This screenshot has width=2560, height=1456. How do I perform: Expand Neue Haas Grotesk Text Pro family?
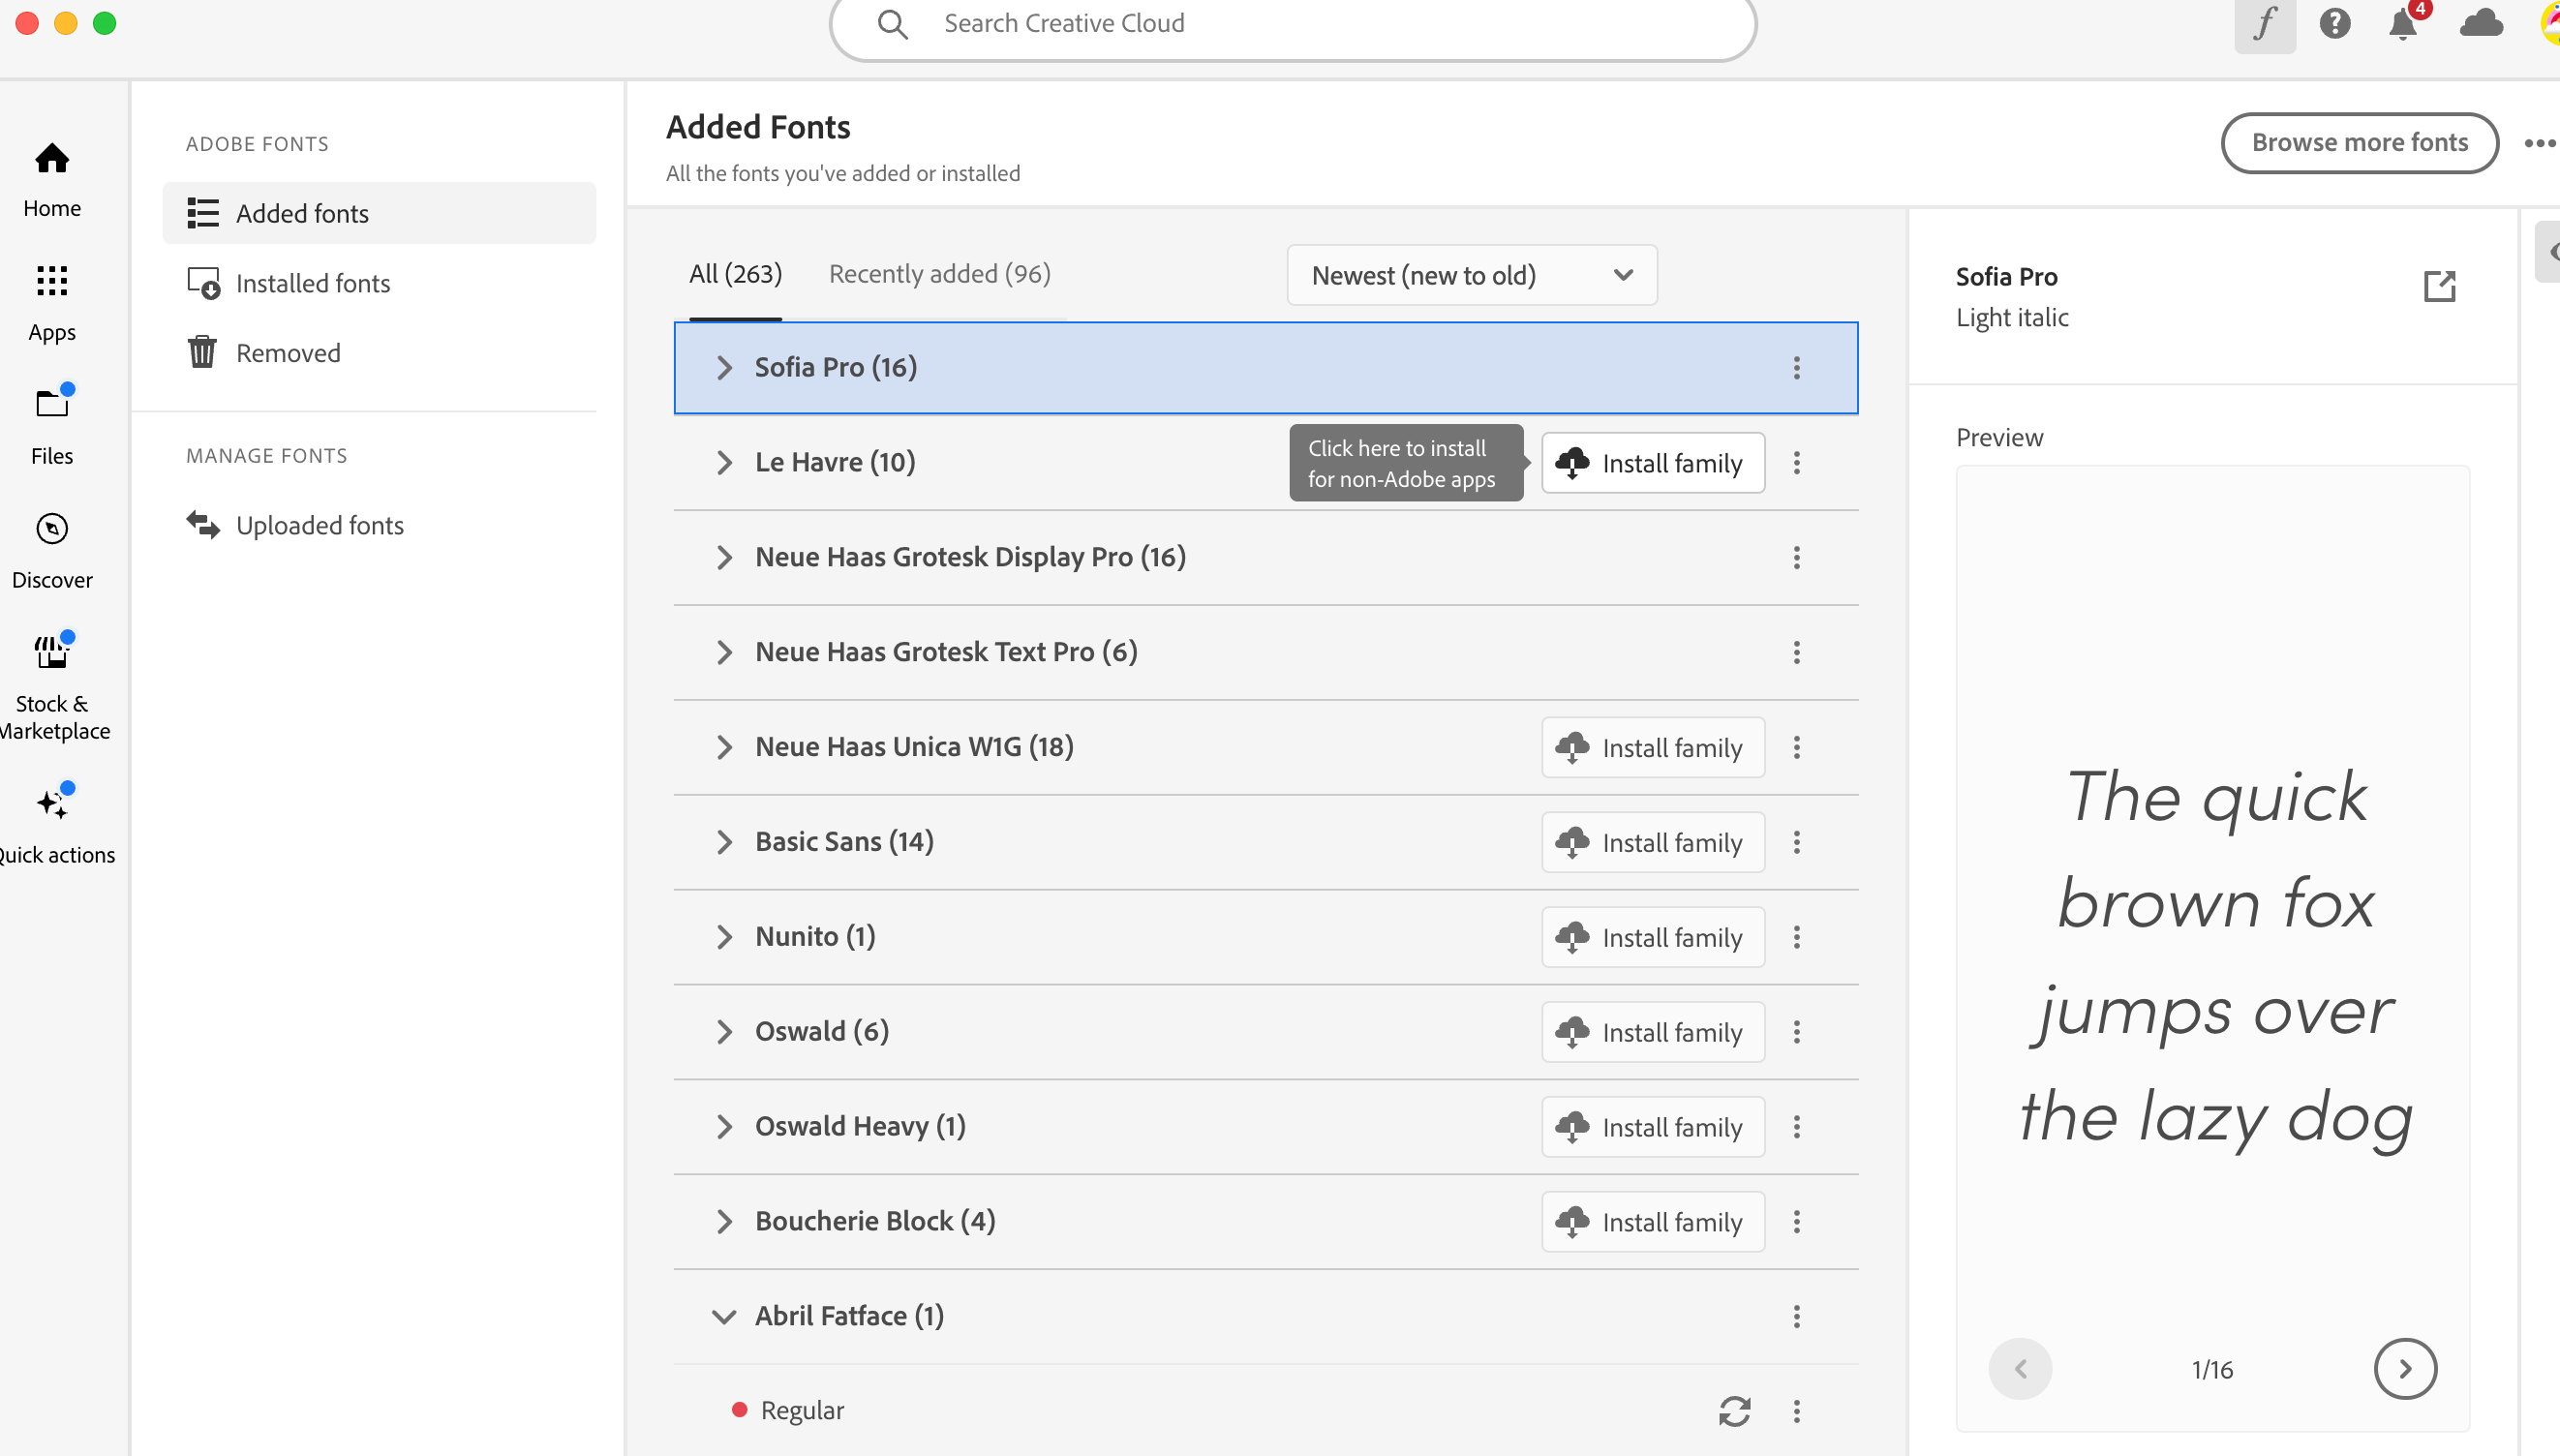point(724,653)
